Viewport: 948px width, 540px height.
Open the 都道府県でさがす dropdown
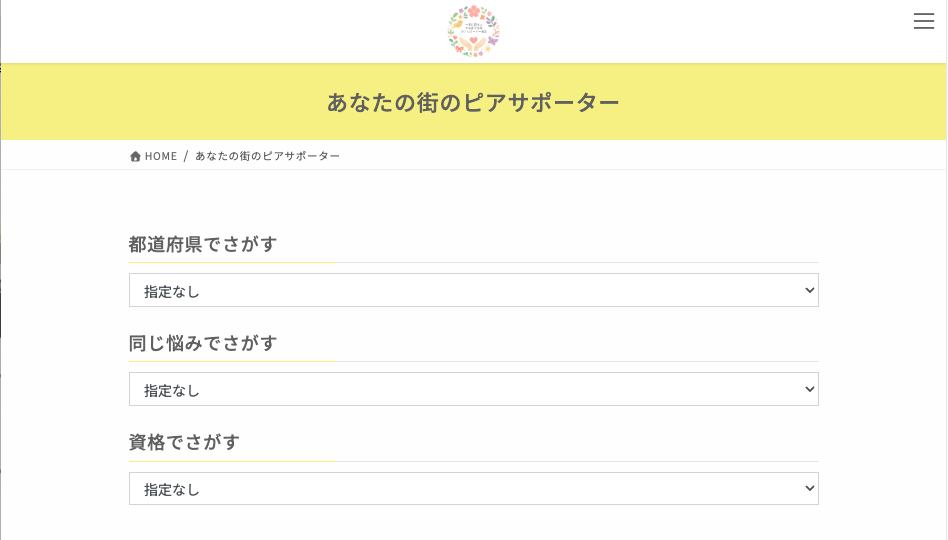click(473, 290)
